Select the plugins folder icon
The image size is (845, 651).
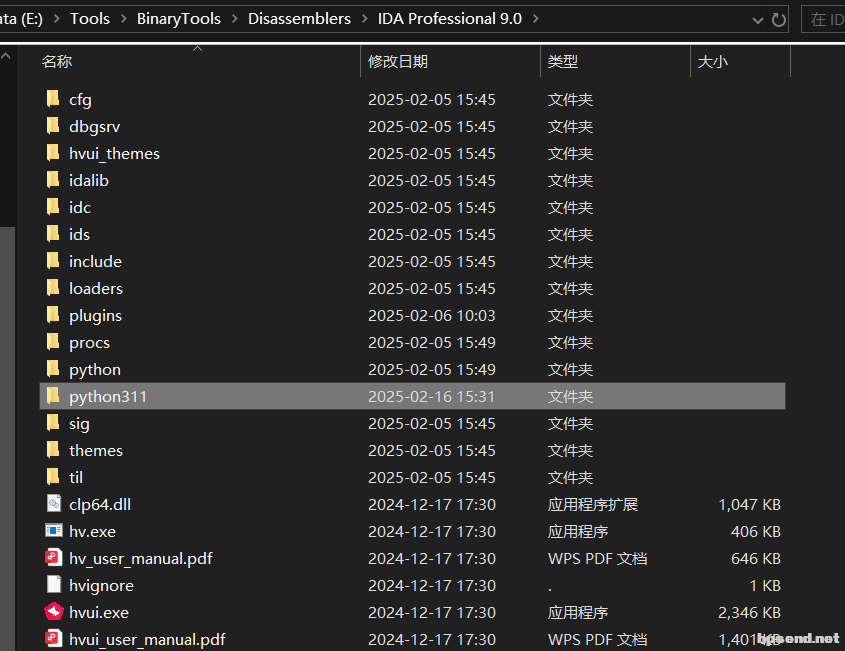53,315
